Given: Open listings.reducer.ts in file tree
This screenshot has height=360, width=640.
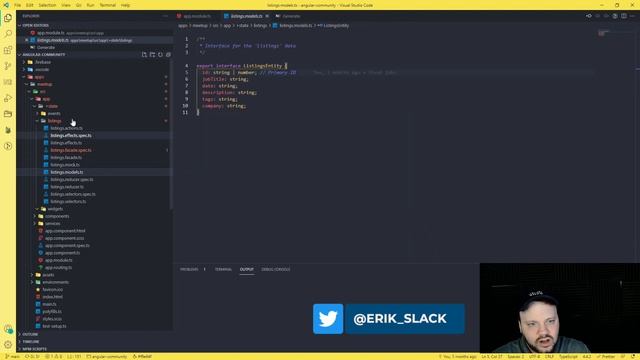Looking at the screenshot, I should pyautogui.click(x=67, y=187).
